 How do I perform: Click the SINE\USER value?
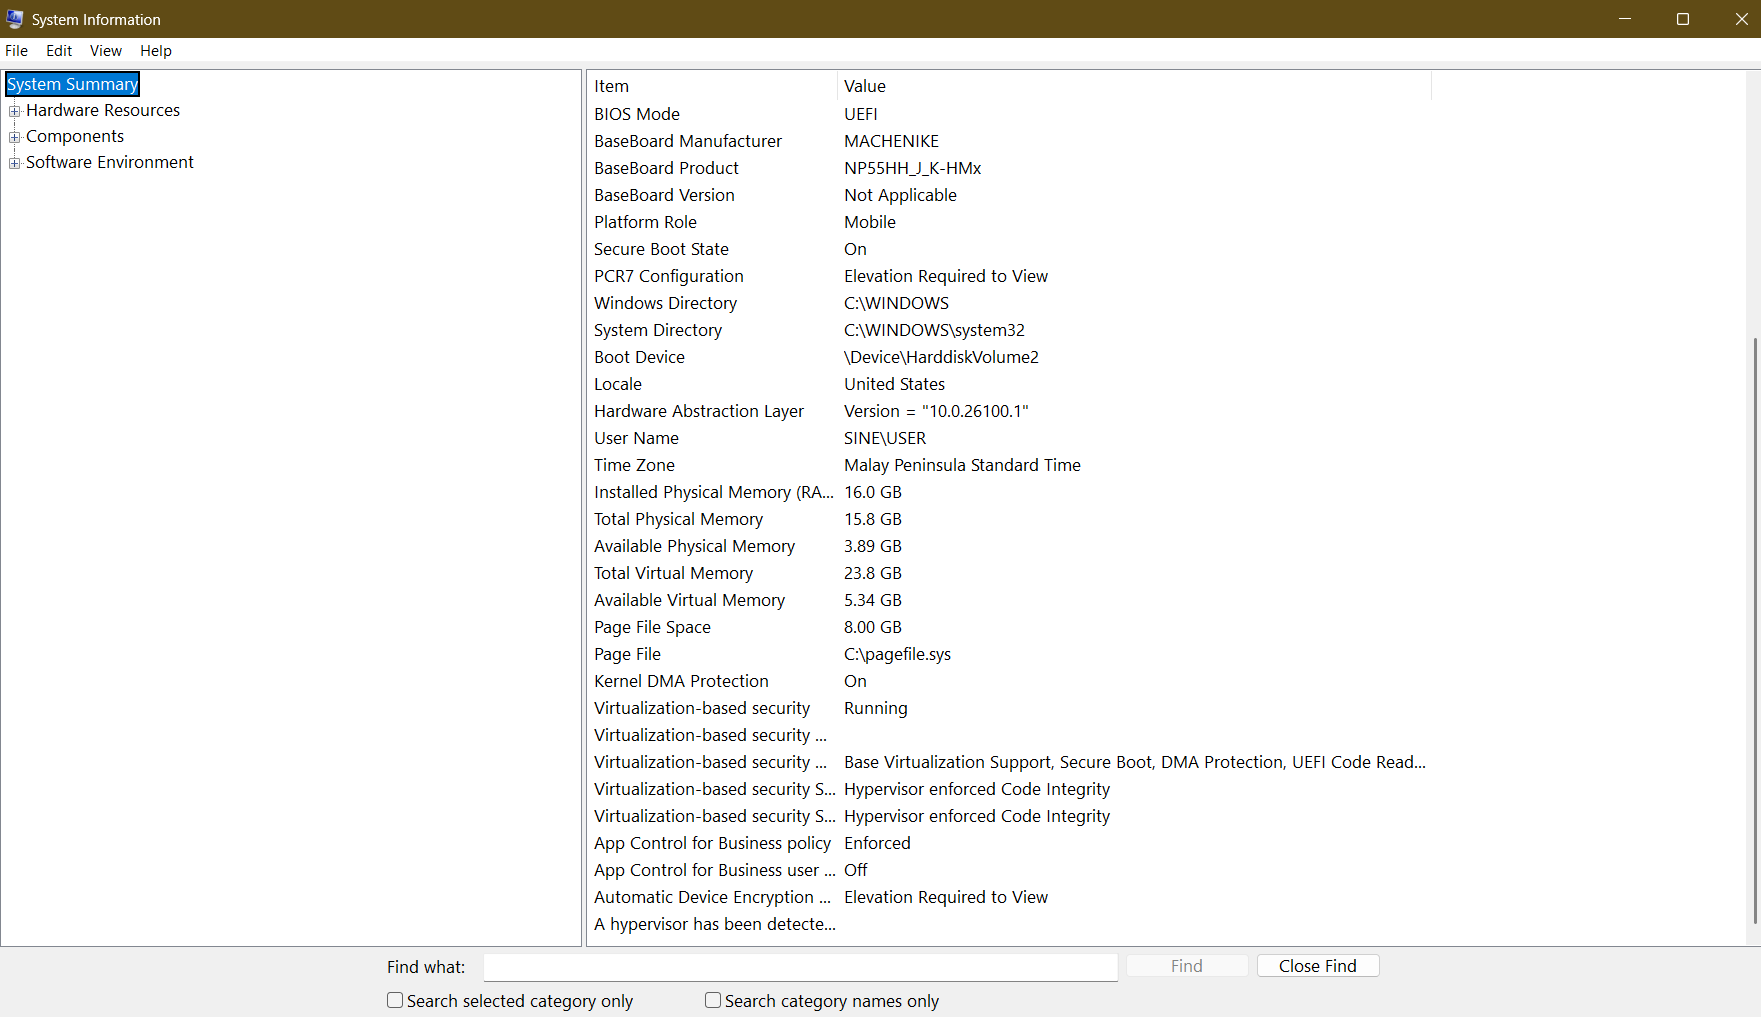885,438
